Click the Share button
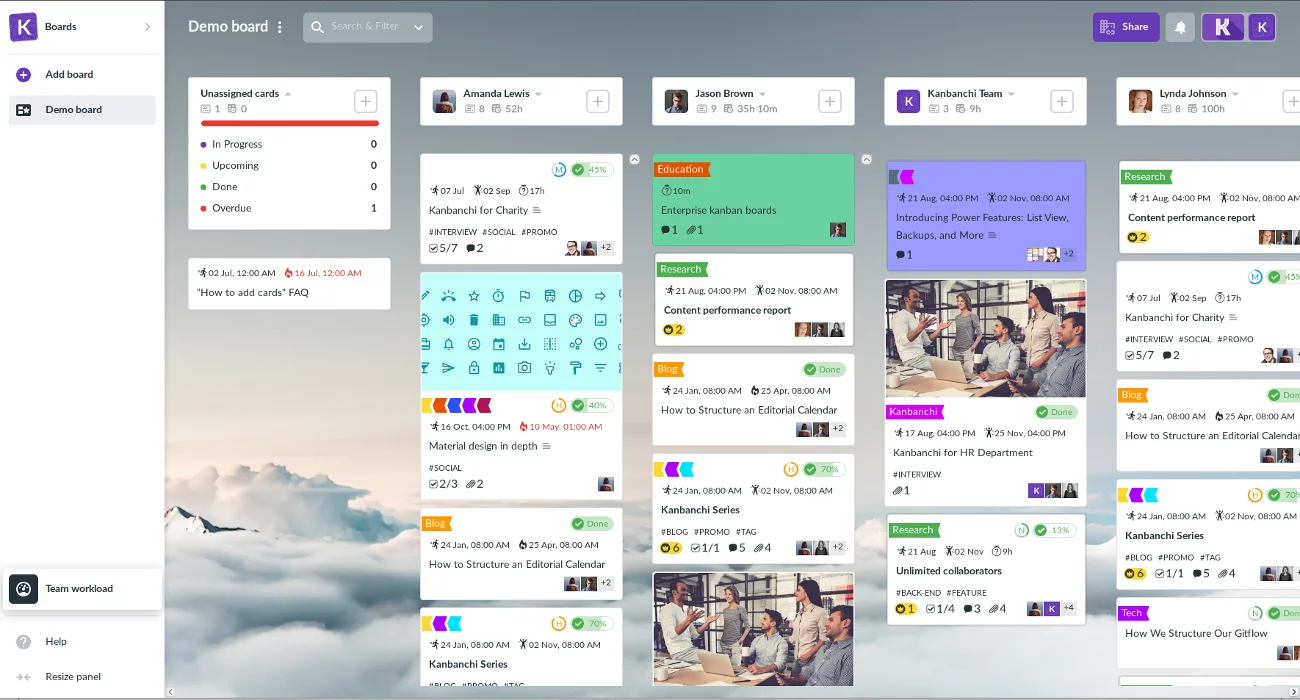 click(1126, 27)
